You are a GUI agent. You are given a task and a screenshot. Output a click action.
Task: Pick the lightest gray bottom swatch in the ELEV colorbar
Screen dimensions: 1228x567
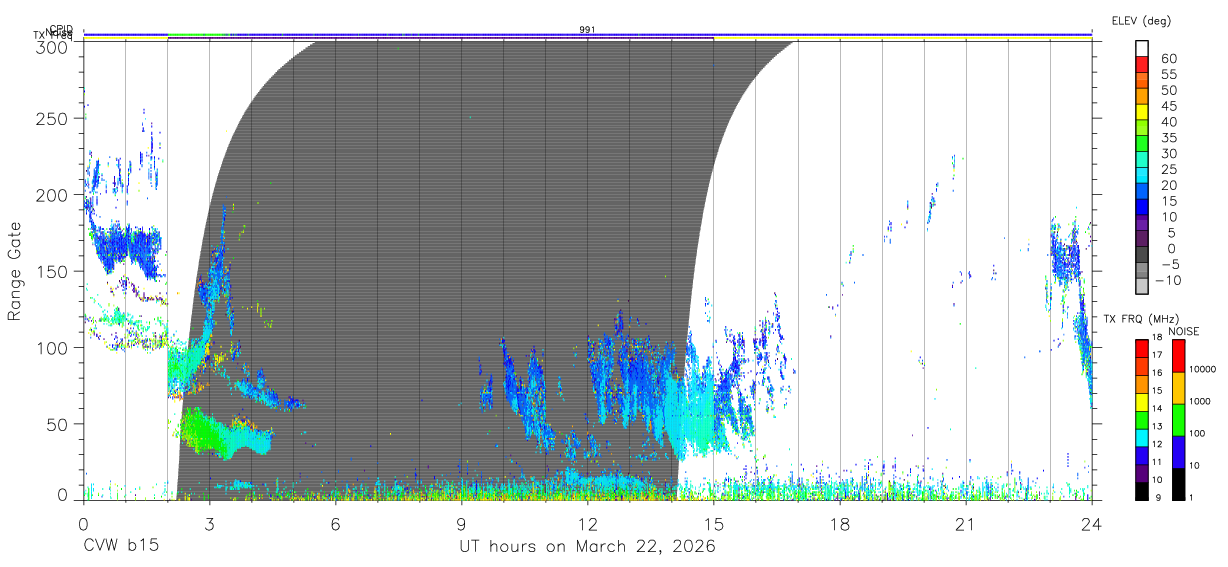(x=1142, y=287)
